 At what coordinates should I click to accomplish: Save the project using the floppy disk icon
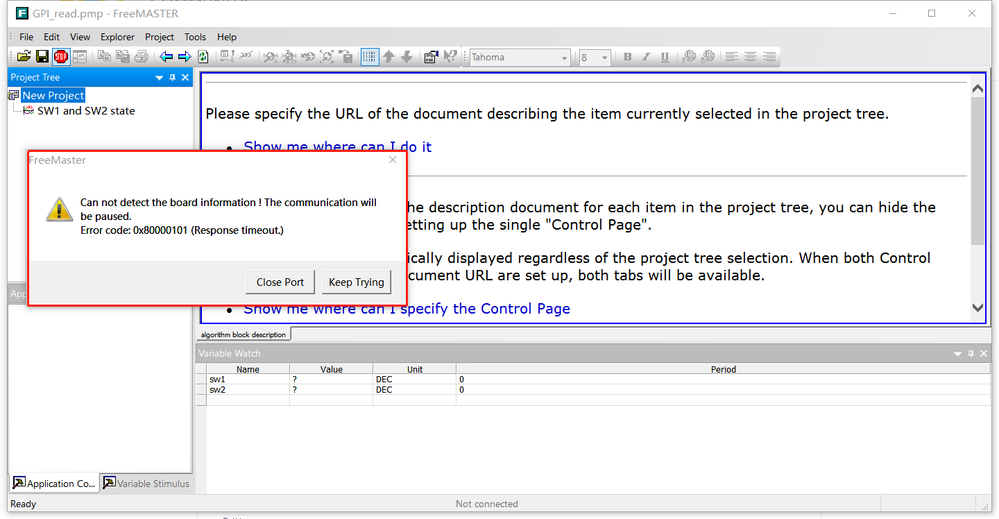click(x=42, y=57)
